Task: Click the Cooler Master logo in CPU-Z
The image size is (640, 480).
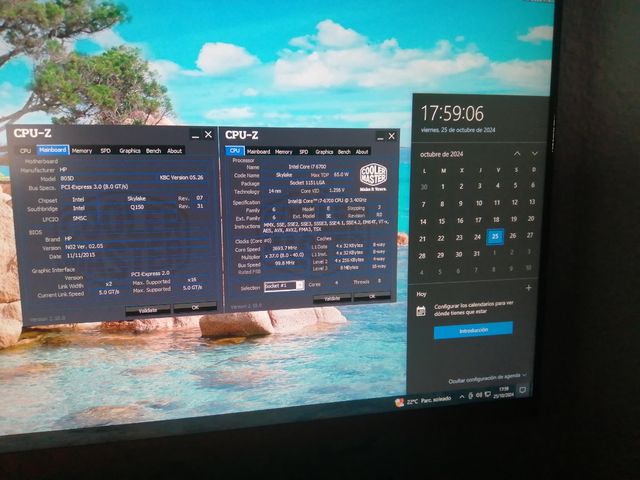Action: pos(373,177)
